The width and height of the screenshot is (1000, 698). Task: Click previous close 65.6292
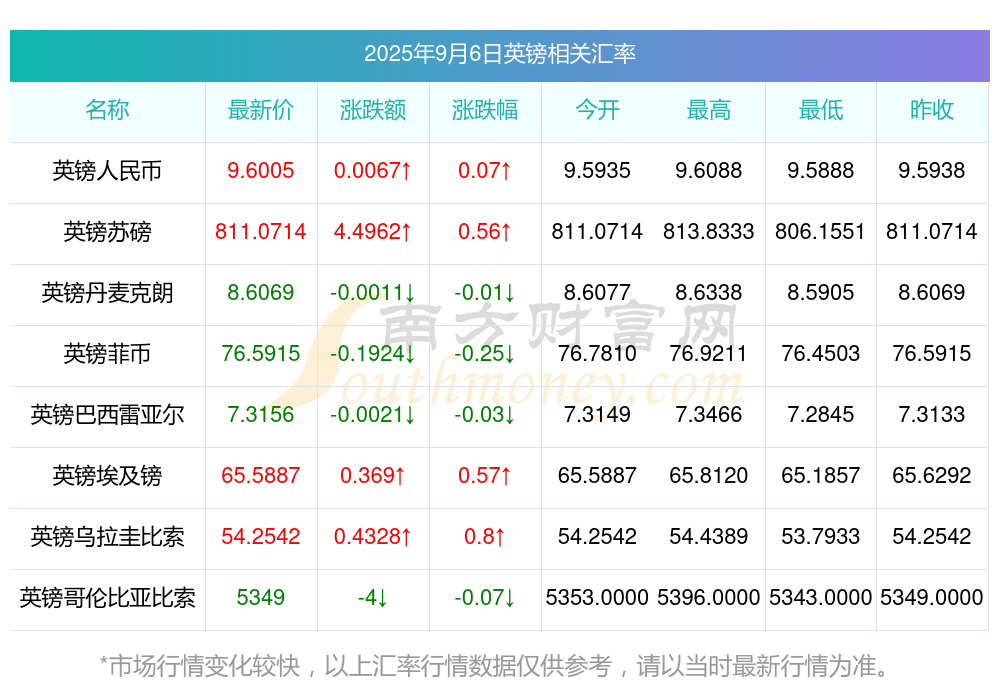coord(932,476)
